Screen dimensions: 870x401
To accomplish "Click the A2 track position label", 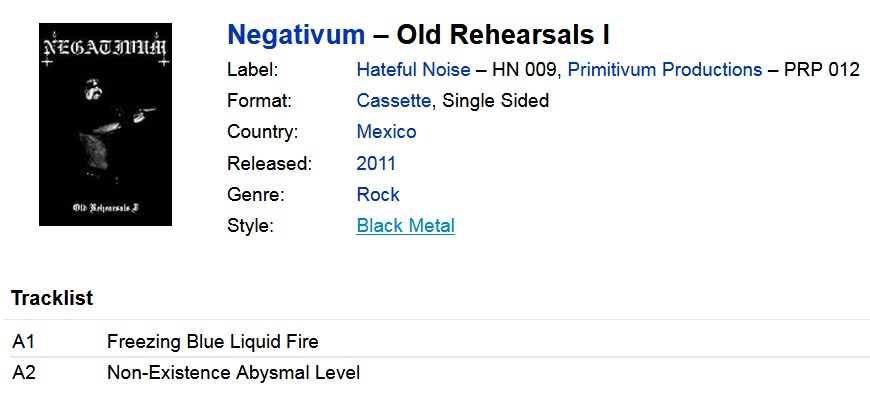I will point(24,373).
